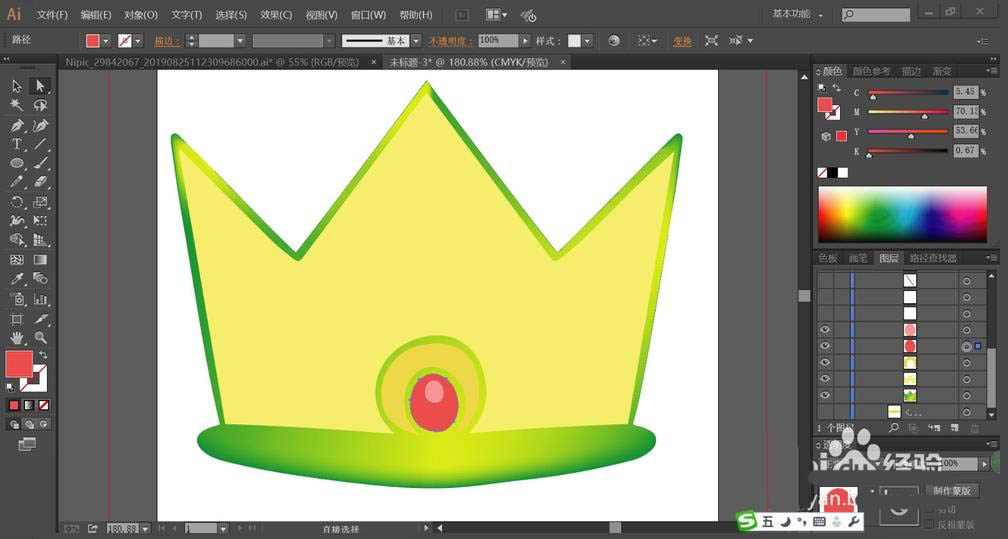Set paint mode to solid Color
This screenshot has height=539, width=1008.
pyautogui.click(x=14, y=405)
